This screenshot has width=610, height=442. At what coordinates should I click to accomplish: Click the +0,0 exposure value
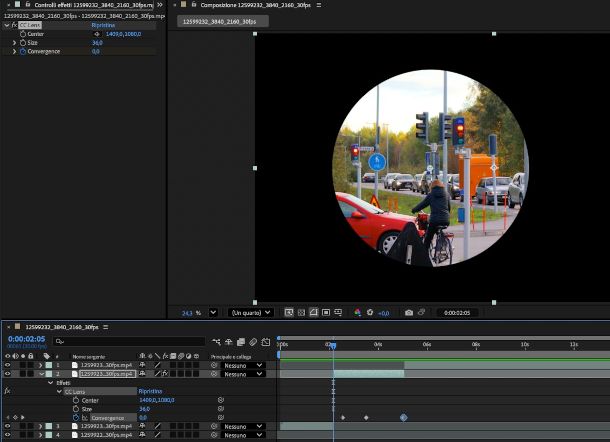[383, 313]
